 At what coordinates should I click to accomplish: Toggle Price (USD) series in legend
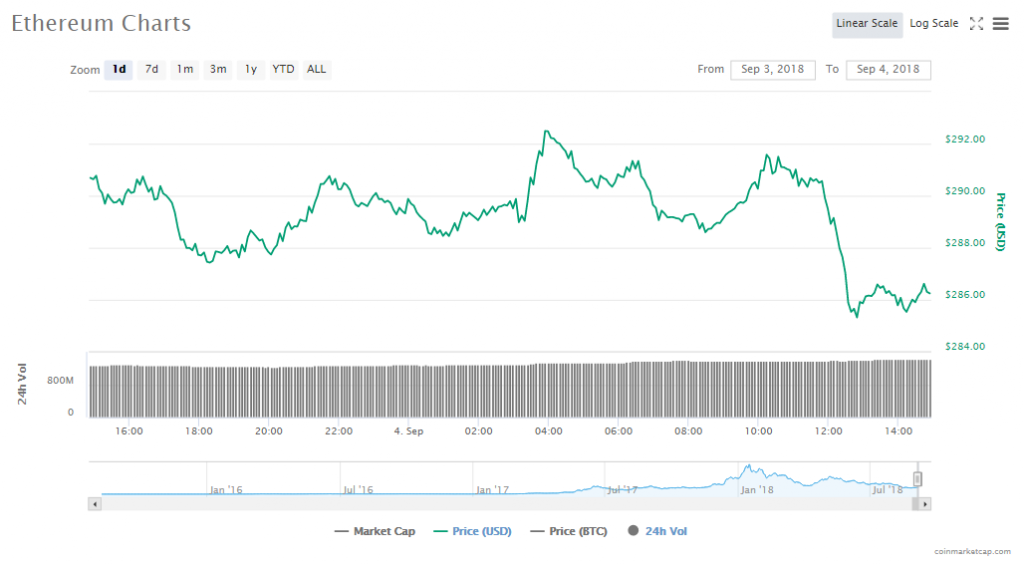pos(472,532)
